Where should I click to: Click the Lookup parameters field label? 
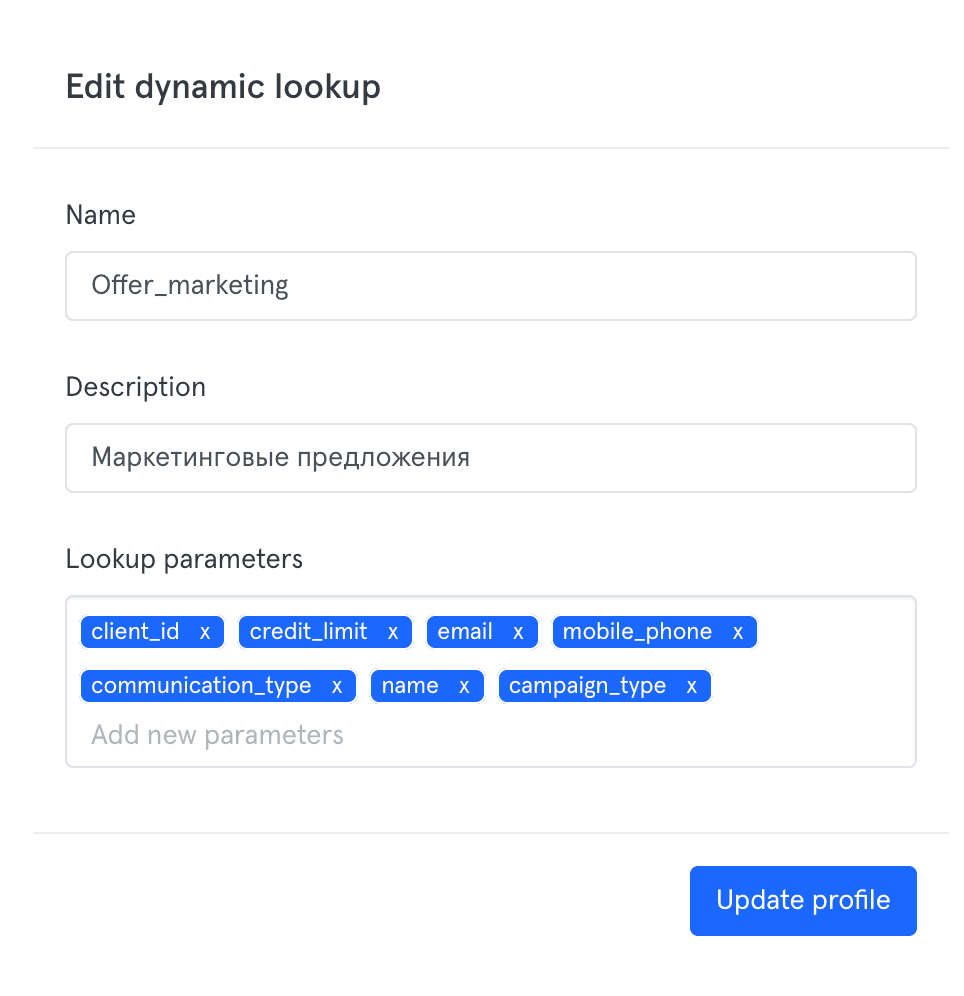click(x=184, y=560)
